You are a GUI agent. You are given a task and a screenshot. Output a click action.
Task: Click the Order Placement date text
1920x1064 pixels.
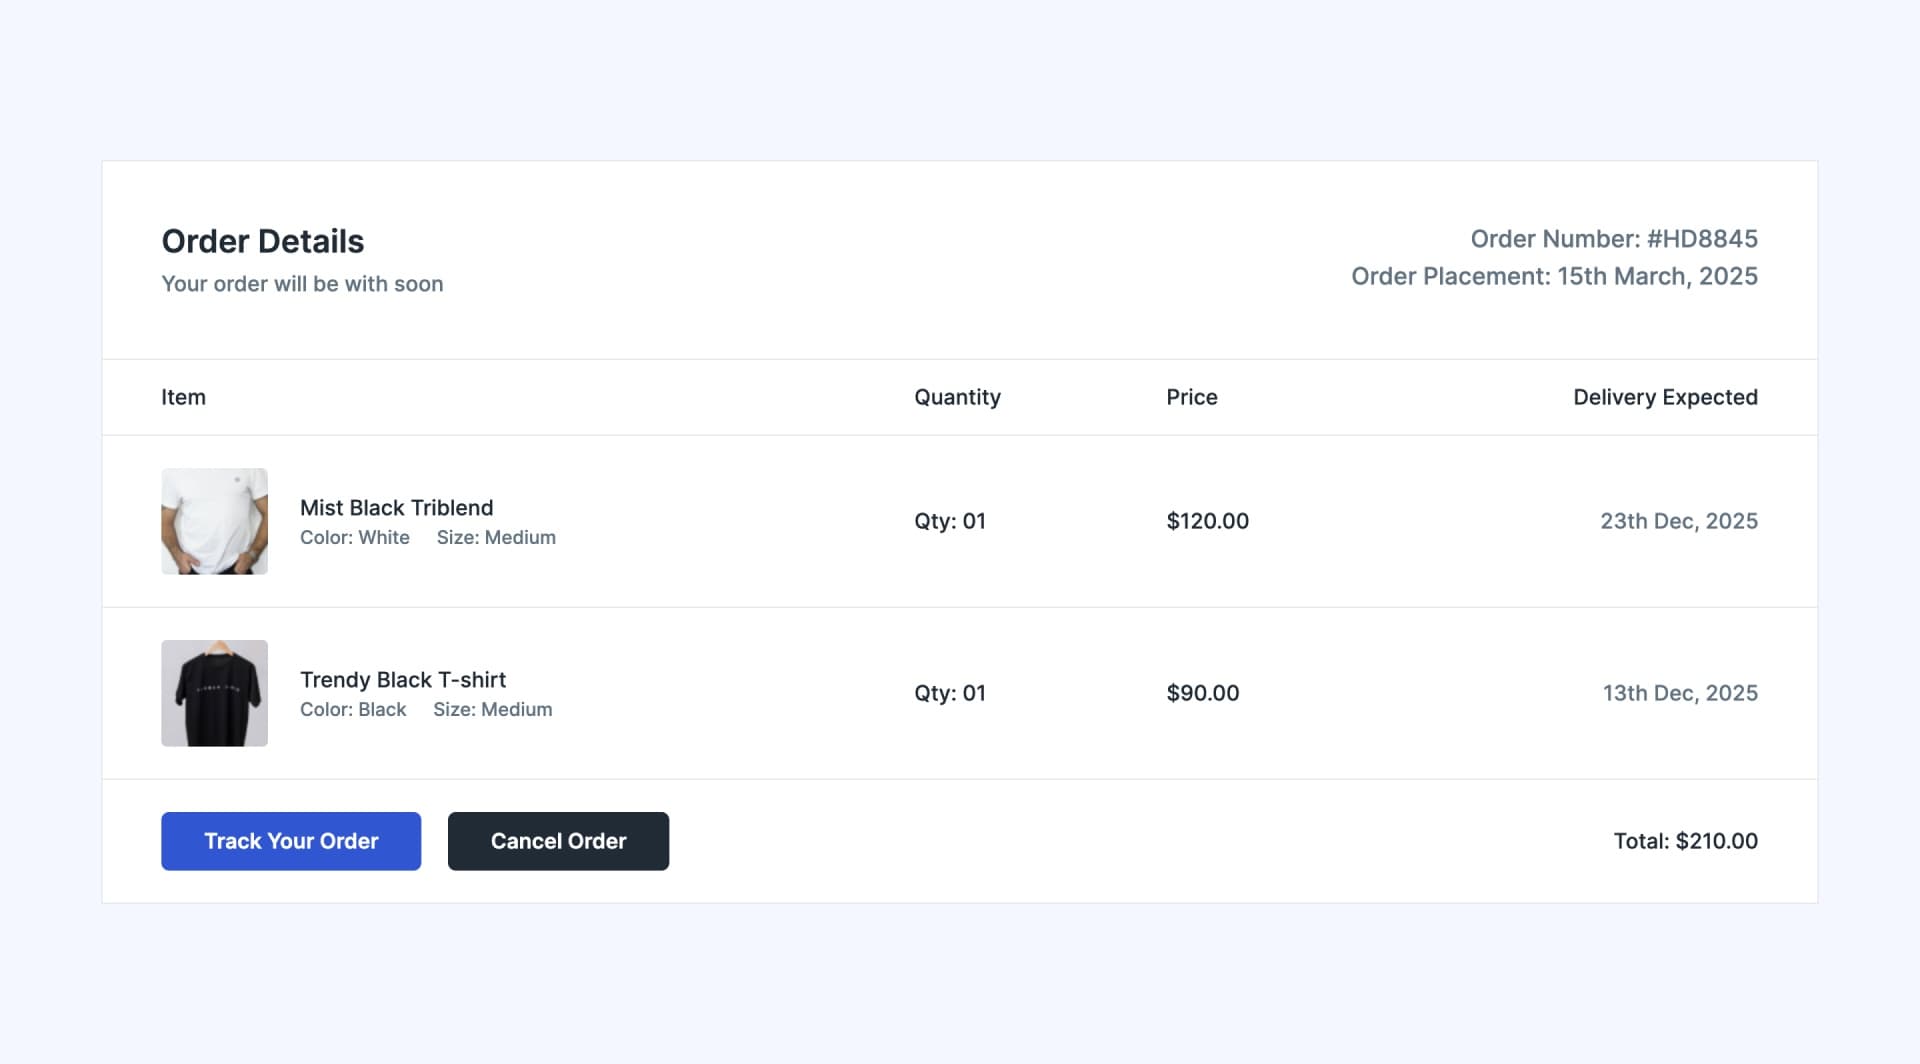click(x=1554, y=276)
